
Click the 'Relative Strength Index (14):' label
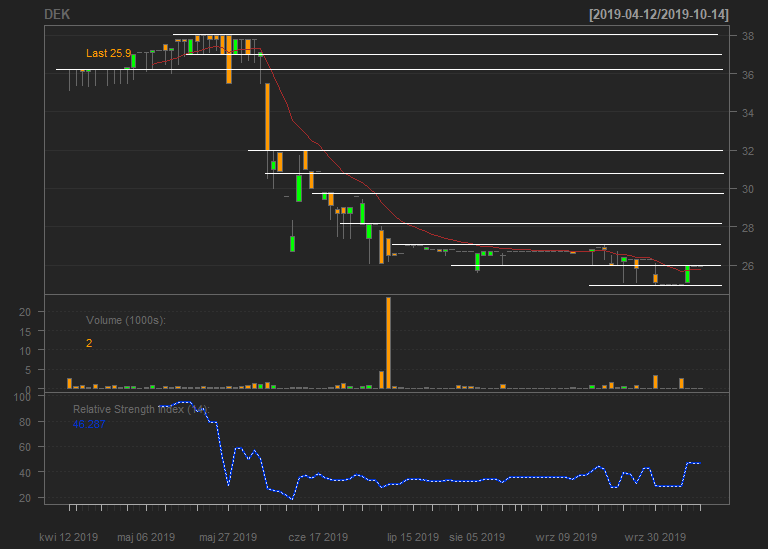point(141,409)
